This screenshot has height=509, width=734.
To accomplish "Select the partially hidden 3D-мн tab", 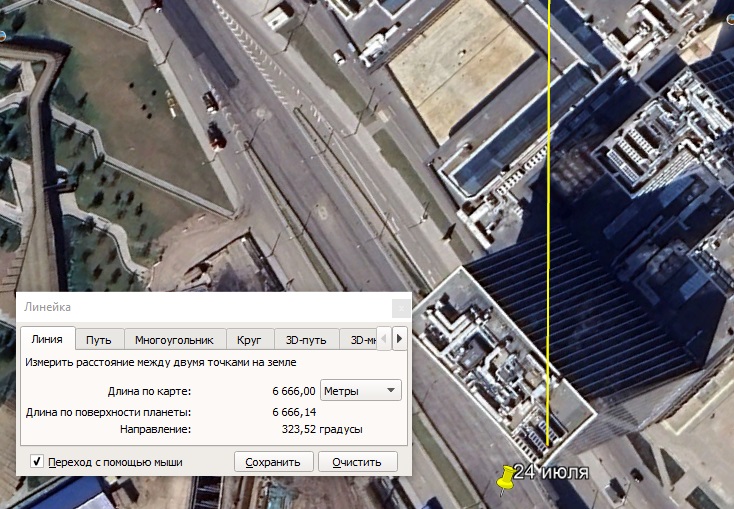I will [358, 340].
